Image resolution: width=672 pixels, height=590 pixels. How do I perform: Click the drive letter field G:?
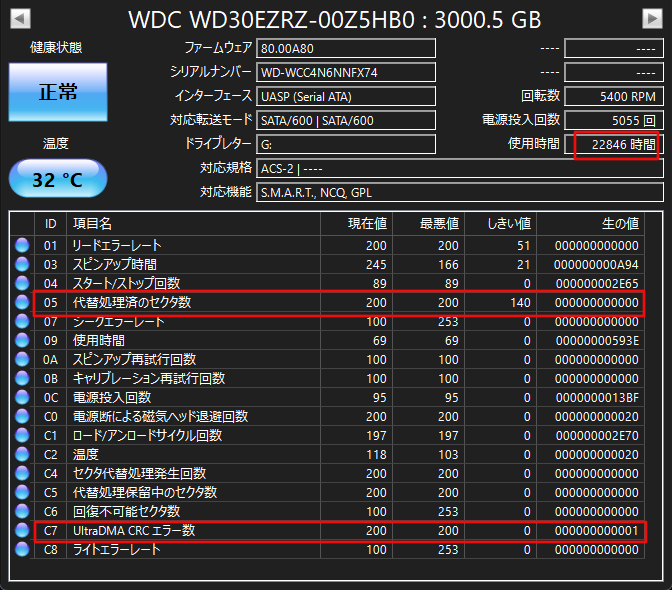pos(346,144)
